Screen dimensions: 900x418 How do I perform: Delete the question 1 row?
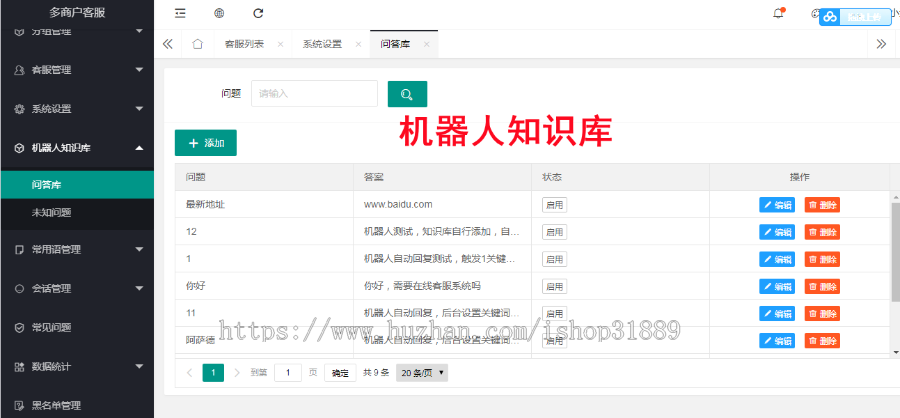[822, 259]
